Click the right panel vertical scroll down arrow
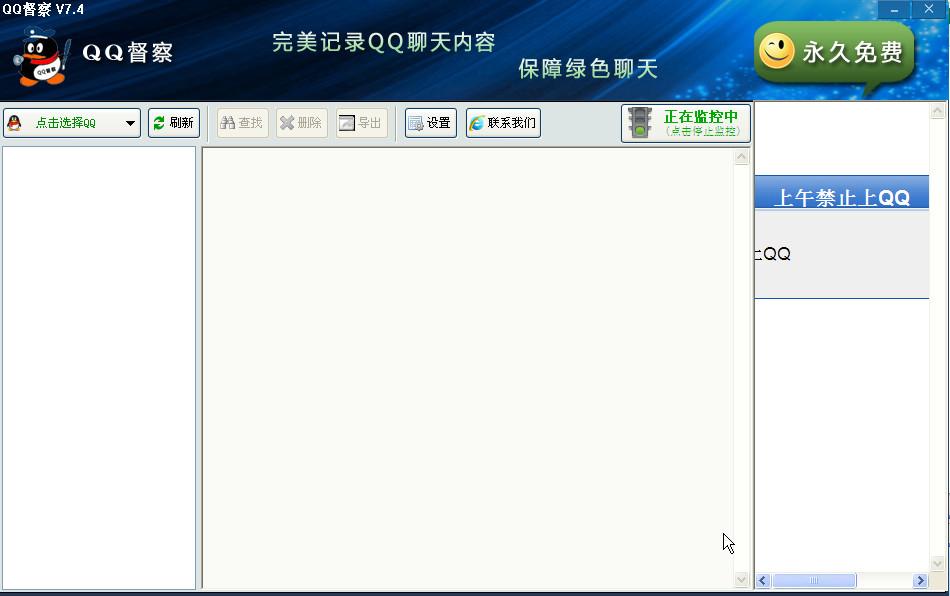This screenshot has height=596, width=950. click(x=937, y=564)
